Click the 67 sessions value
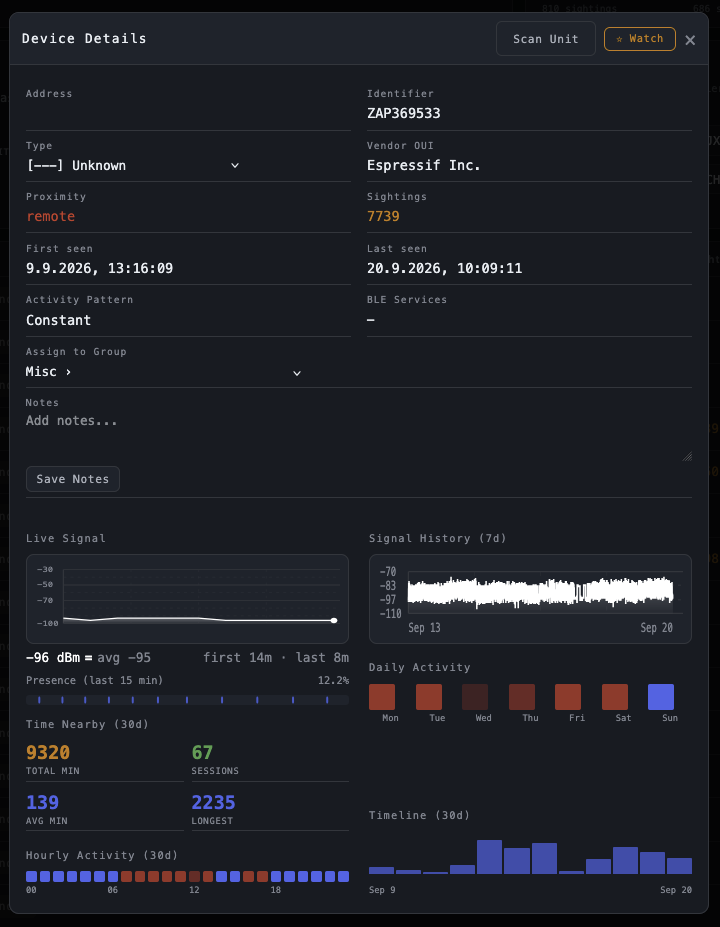Screen dimensions: 720x927 [202, 753]
